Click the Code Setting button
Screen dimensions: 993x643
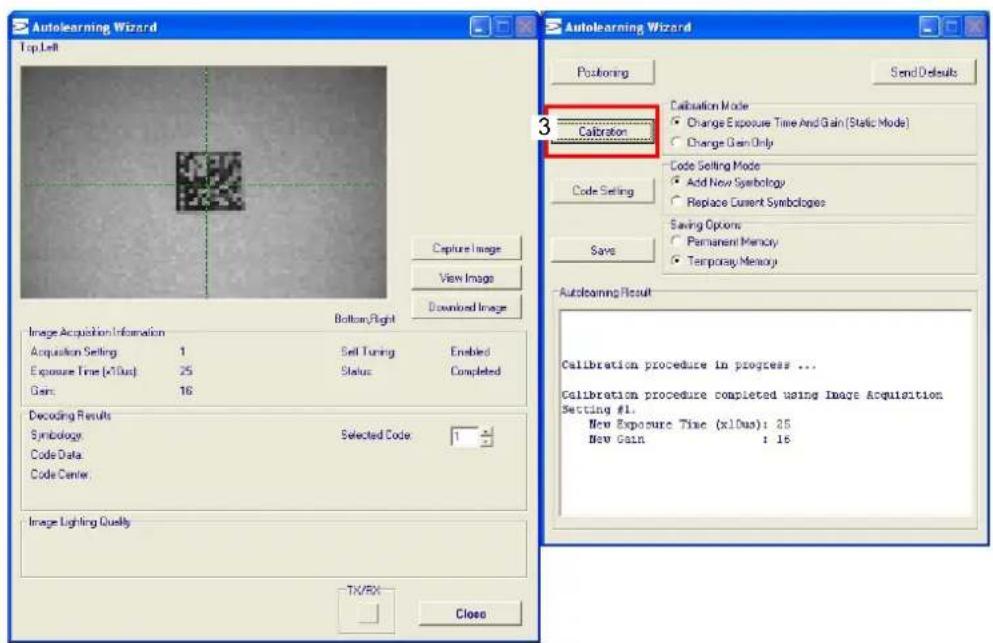pyautogui.click(x=602, y=191)
